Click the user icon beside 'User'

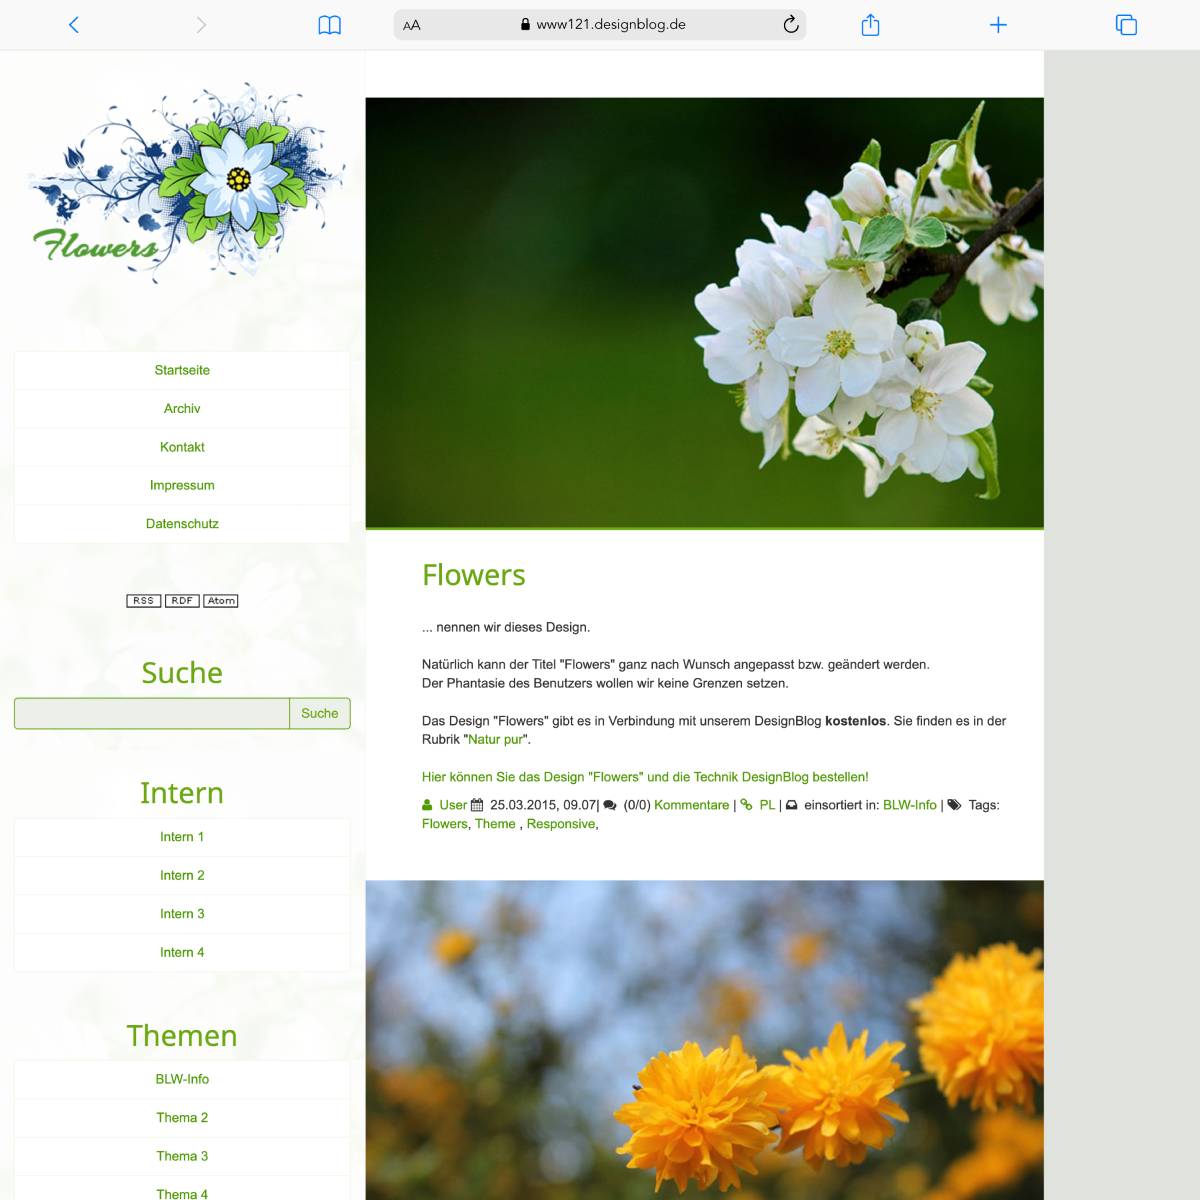(426, 804)
